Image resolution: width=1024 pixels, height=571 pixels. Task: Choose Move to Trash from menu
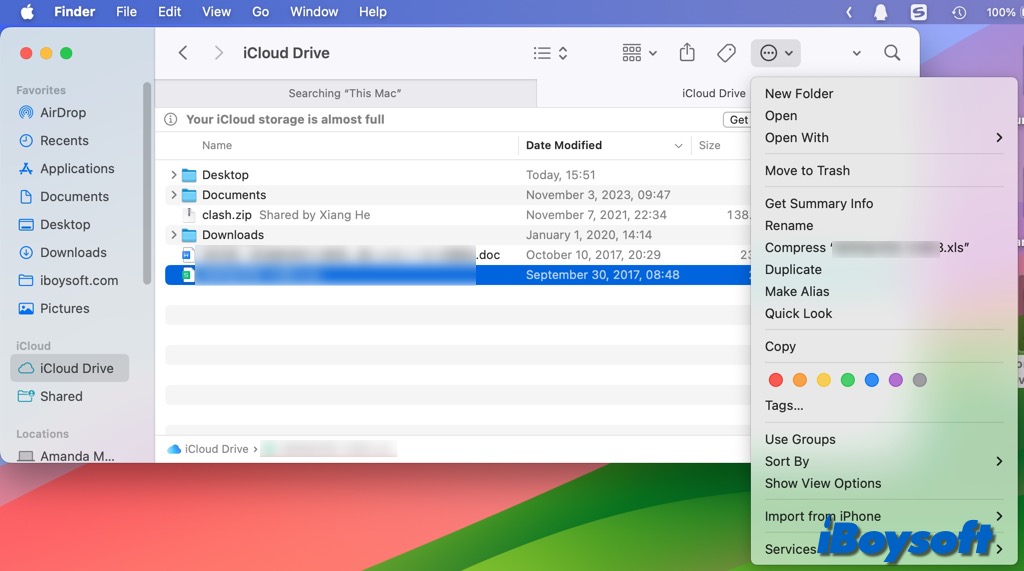[x=807, y=171]
